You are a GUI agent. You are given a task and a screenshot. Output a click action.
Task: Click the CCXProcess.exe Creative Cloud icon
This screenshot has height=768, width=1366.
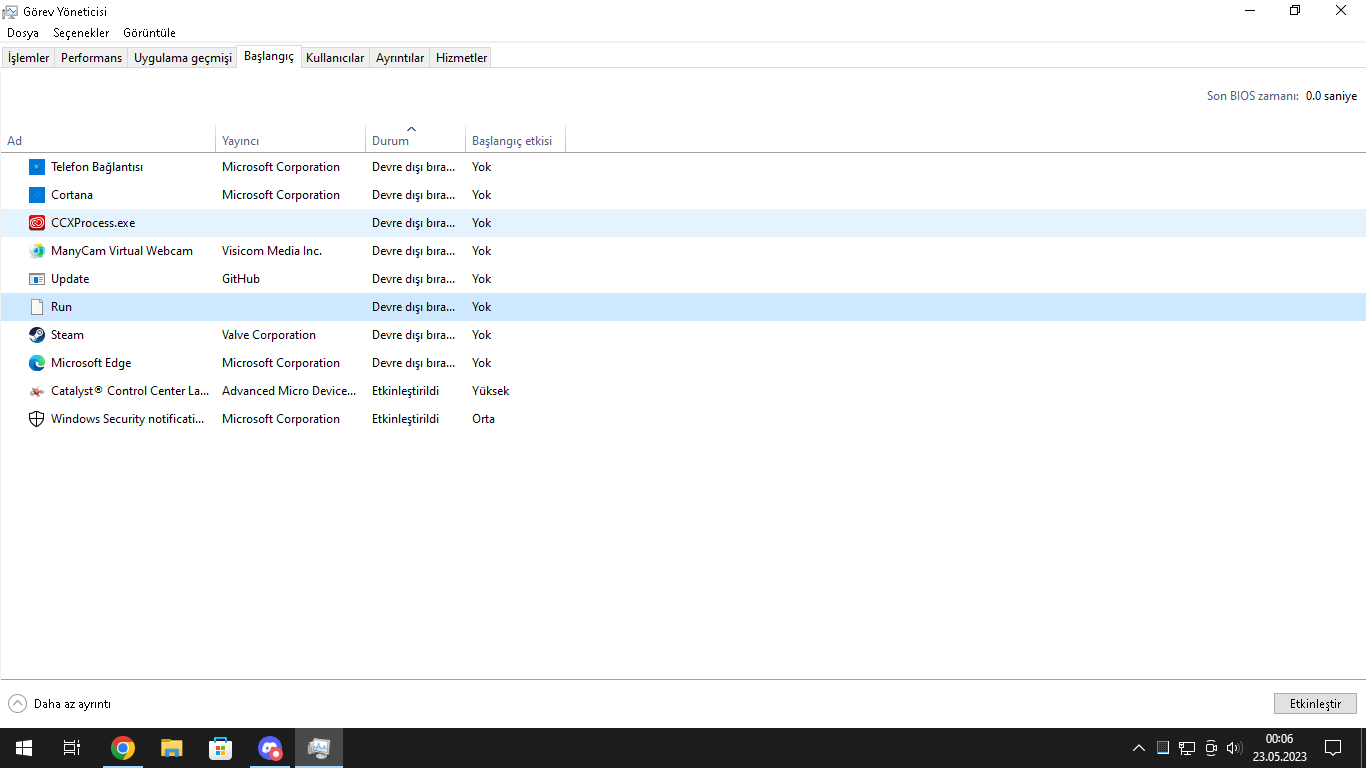[37, 223]
